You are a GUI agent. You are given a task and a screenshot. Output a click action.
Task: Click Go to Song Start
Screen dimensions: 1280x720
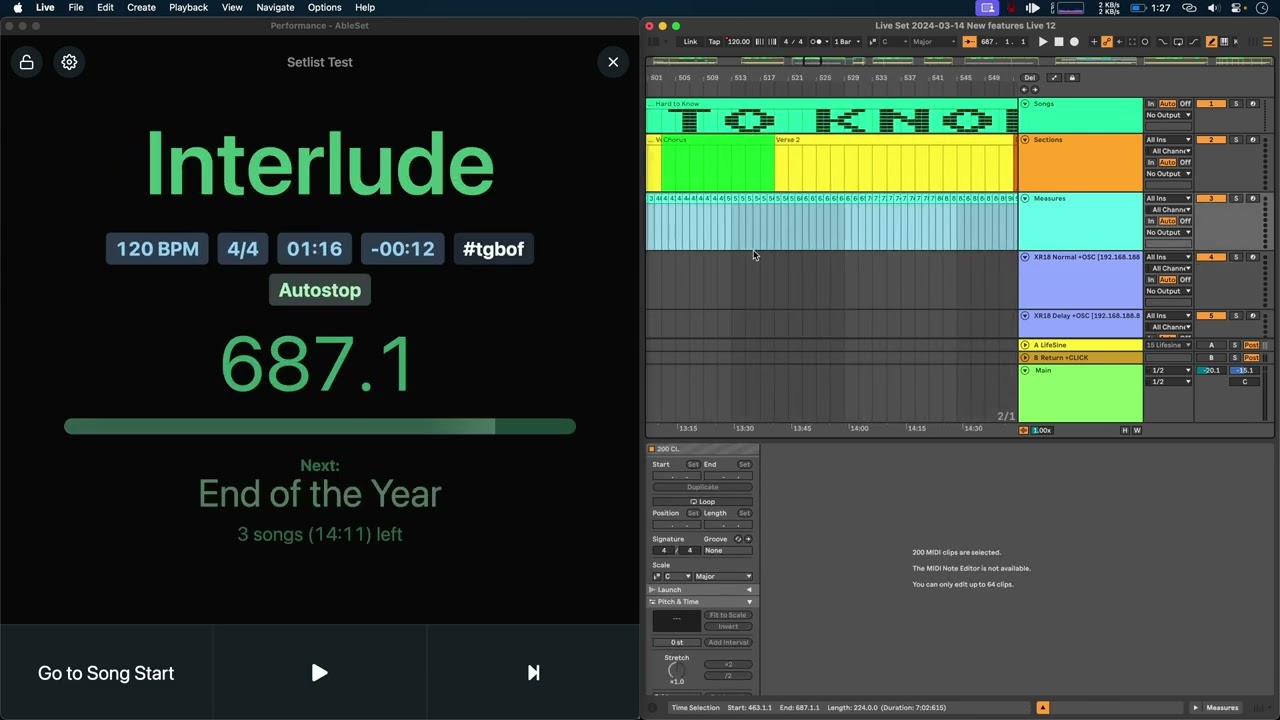(106, 673)
